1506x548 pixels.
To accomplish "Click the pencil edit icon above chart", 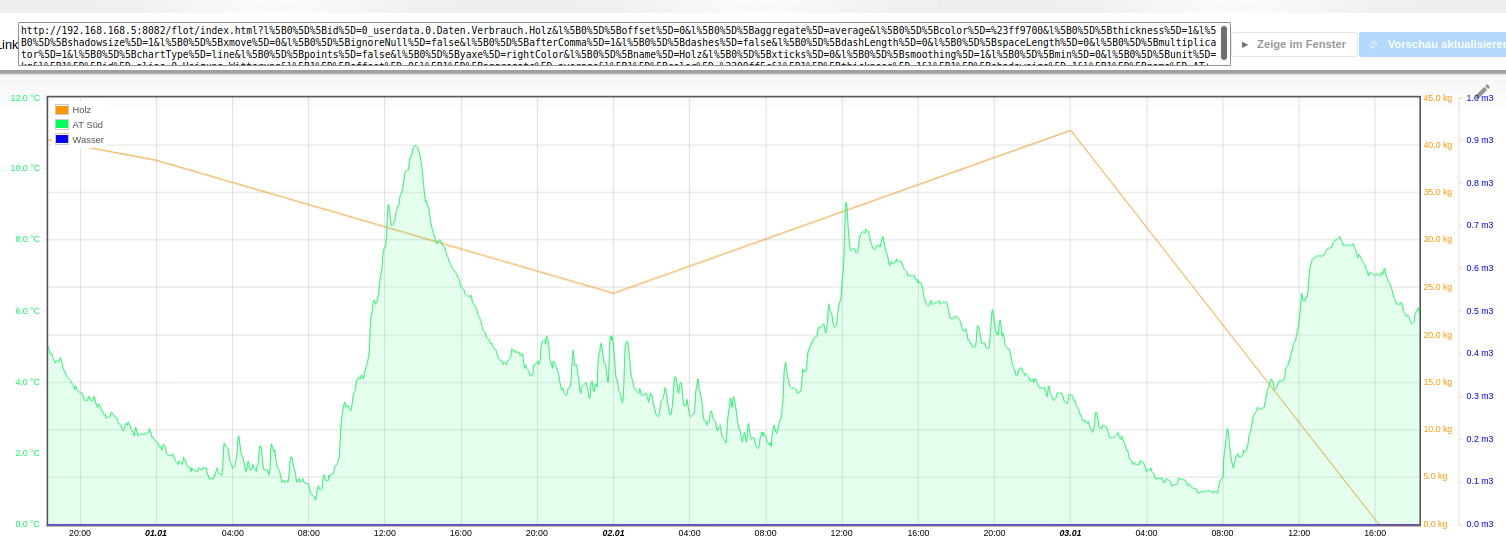I will click(1482, 91).
